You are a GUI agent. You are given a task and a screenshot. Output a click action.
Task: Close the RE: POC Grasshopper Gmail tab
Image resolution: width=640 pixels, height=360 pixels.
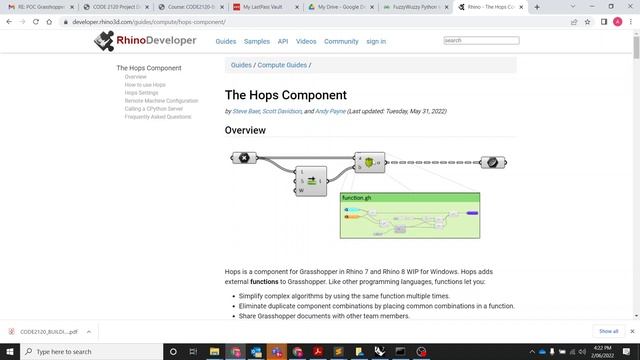click(x=72, y=7)
